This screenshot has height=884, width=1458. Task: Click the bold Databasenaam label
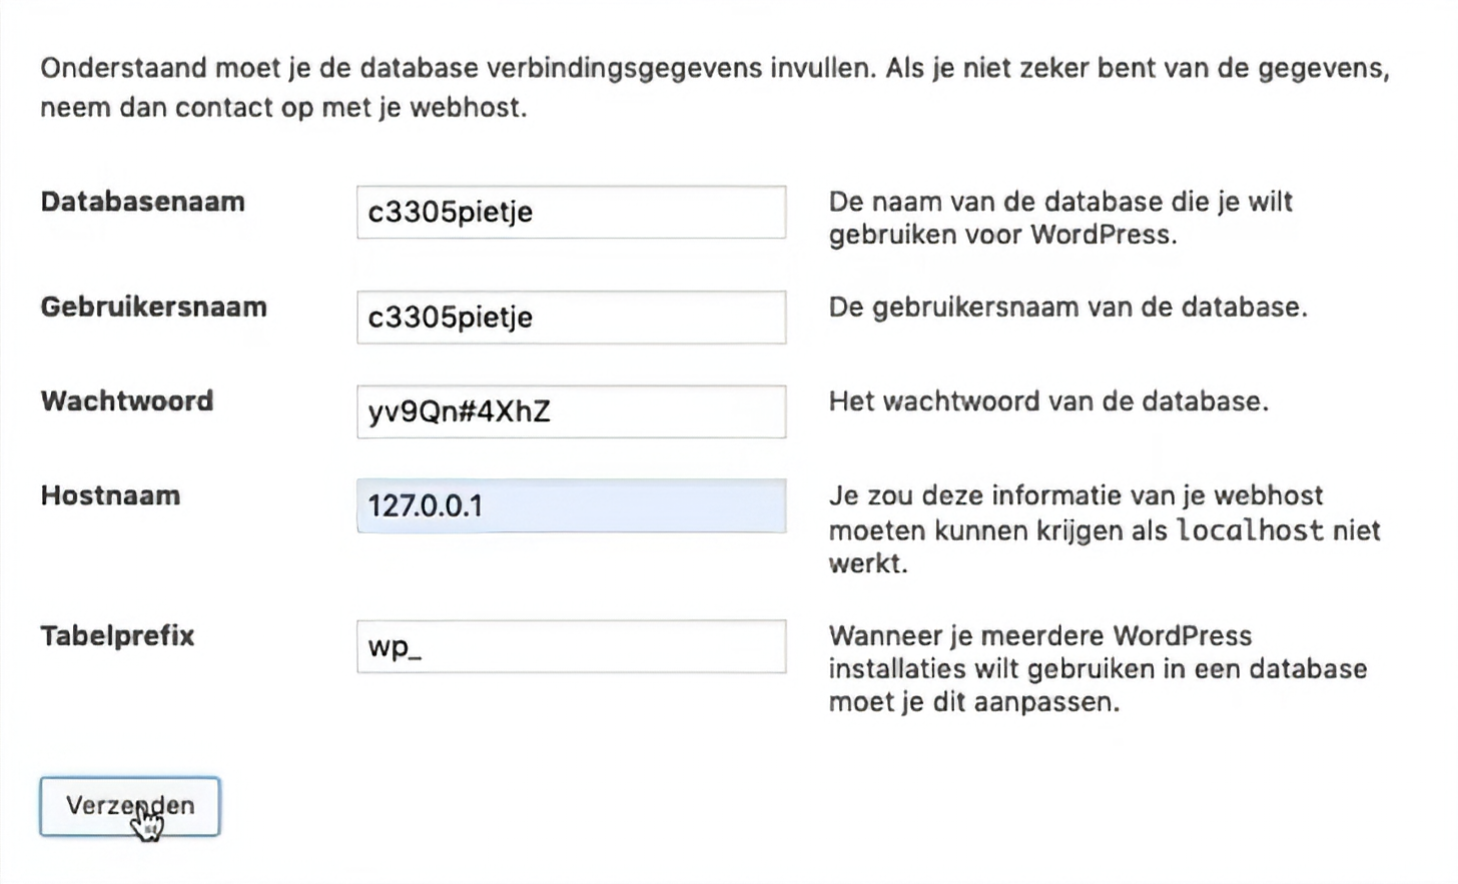click(142, 202)
